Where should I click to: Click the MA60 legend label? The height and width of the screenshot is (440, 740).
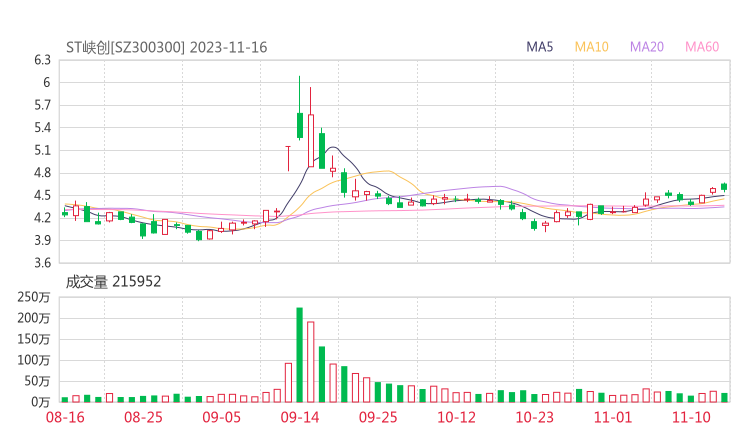pyautogui.click(x=702, y=47)
